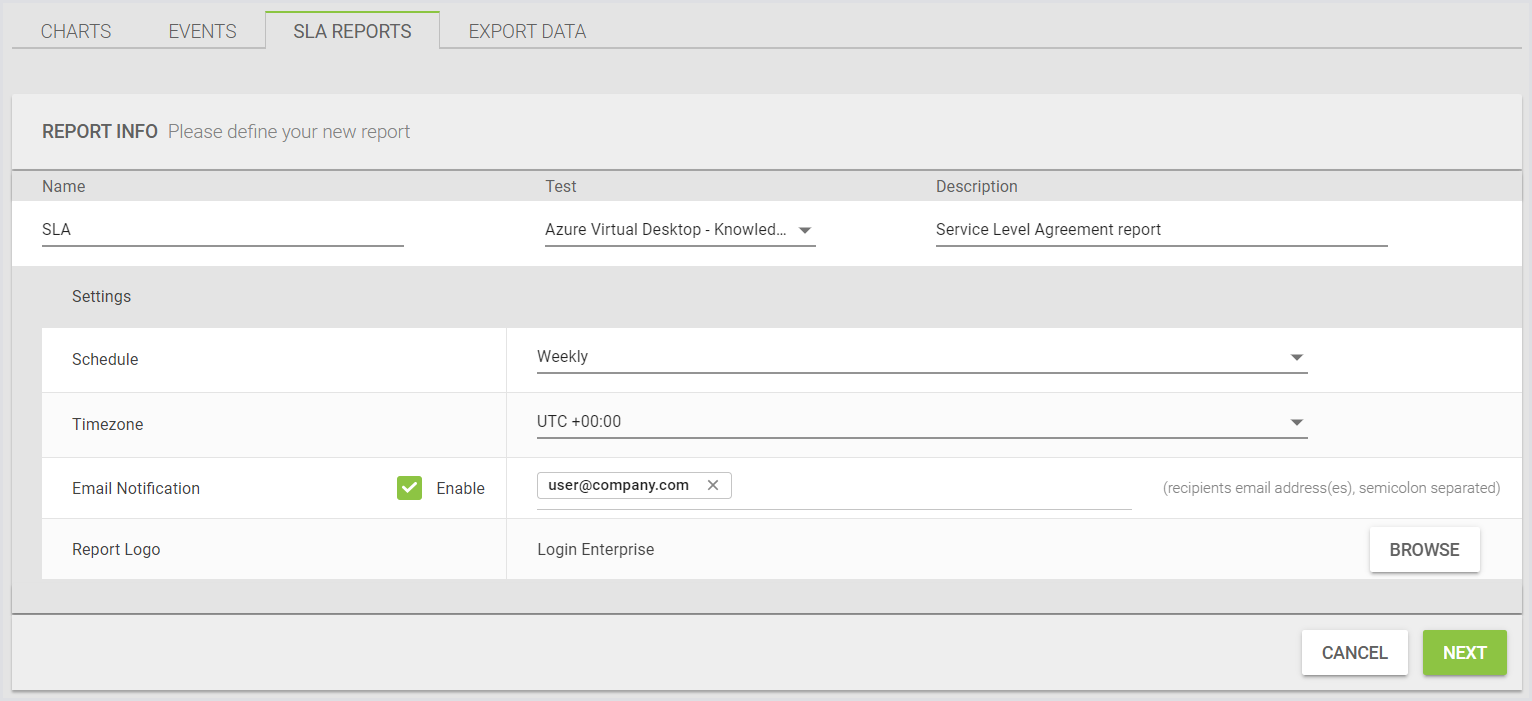Uncheck the Email Notification Enable checkbox
This screenshot has height=701, width=1532.
[x=409, y=488]
